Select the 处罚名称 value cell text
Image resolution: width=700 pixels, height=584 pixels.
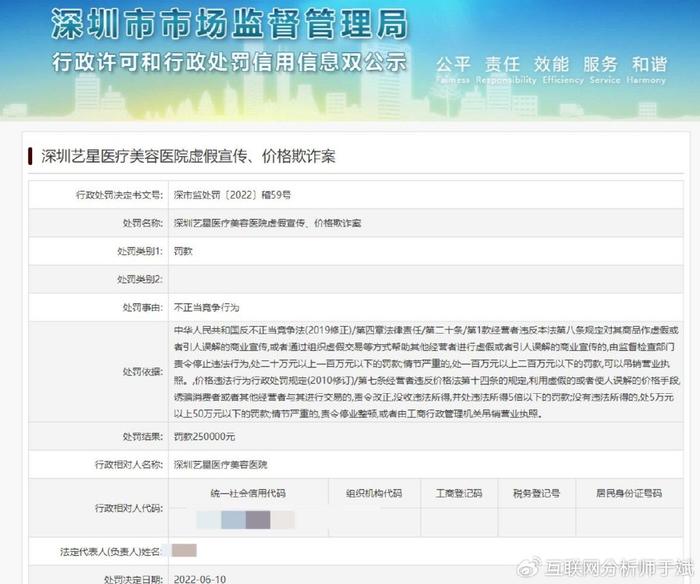click(267, 223)
